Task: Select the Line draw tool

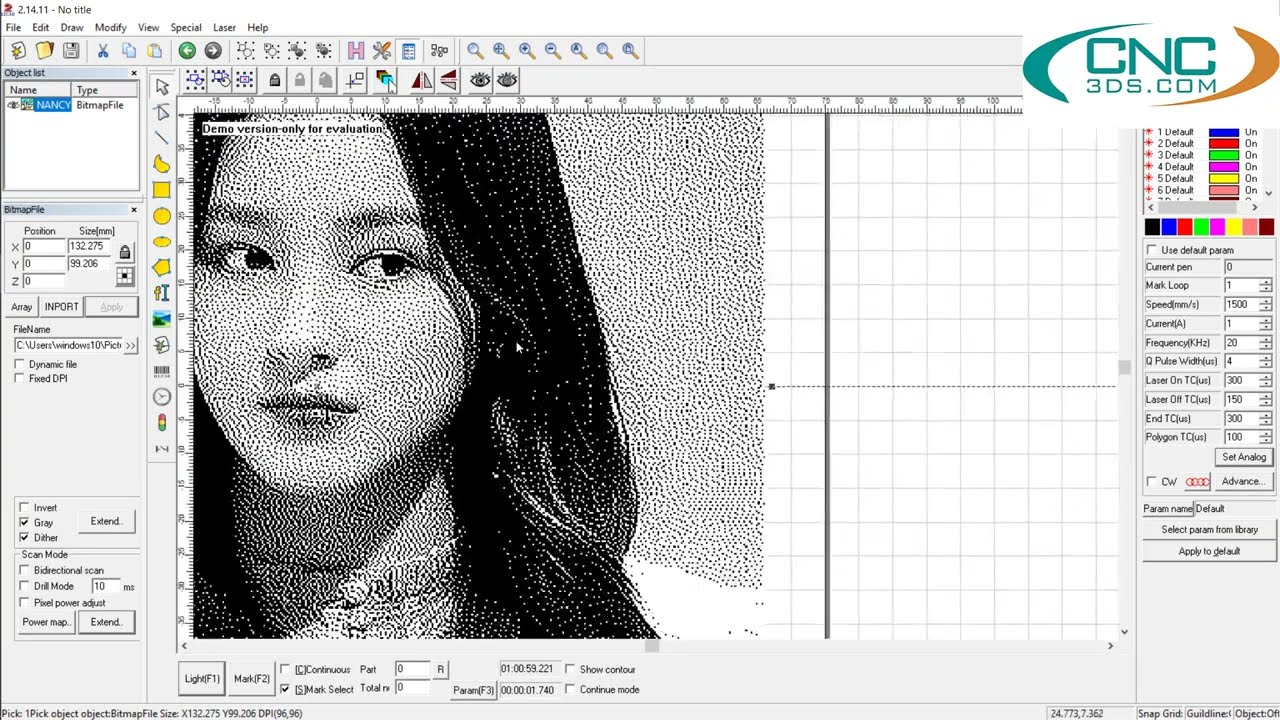Action: point(162,138)
